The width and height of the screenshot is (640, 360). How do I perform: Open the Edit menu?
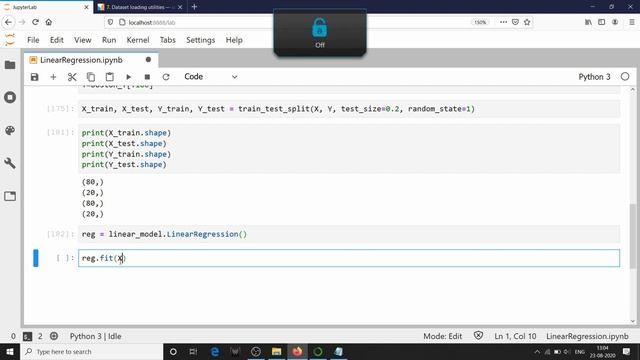57,40
